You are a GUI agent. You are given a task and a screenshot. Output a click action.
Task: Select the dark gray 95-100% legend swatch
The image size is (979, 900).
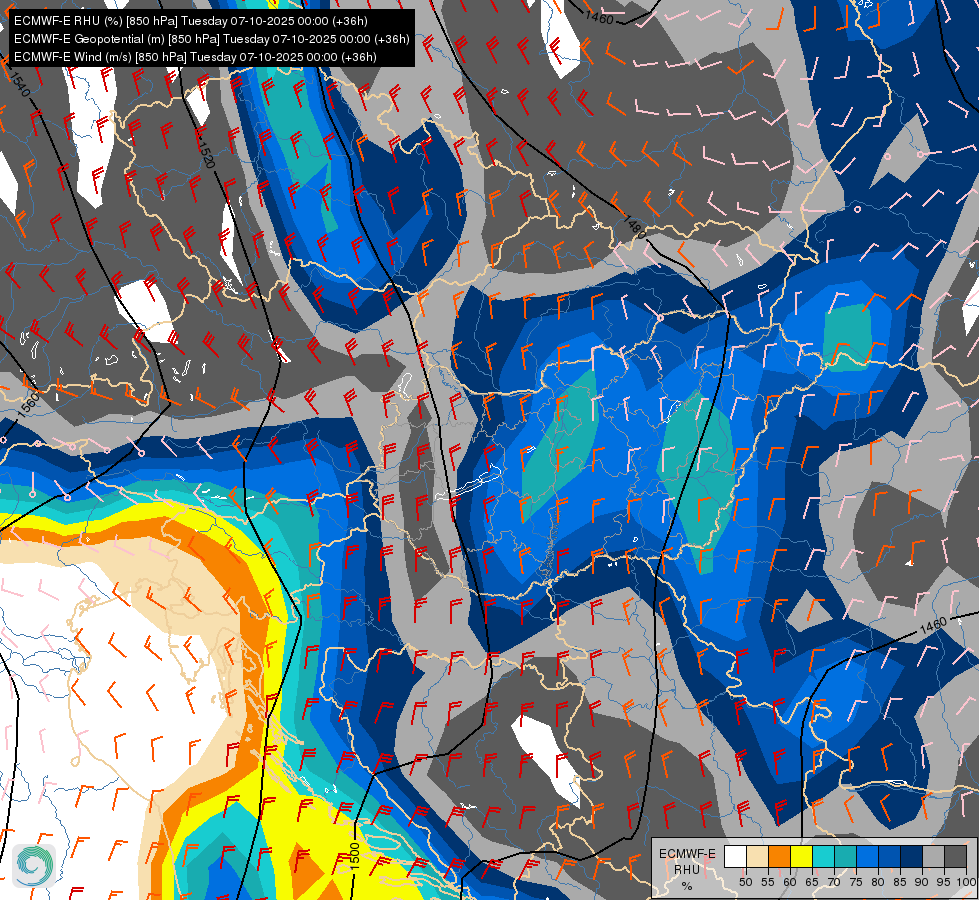(955, 856)
